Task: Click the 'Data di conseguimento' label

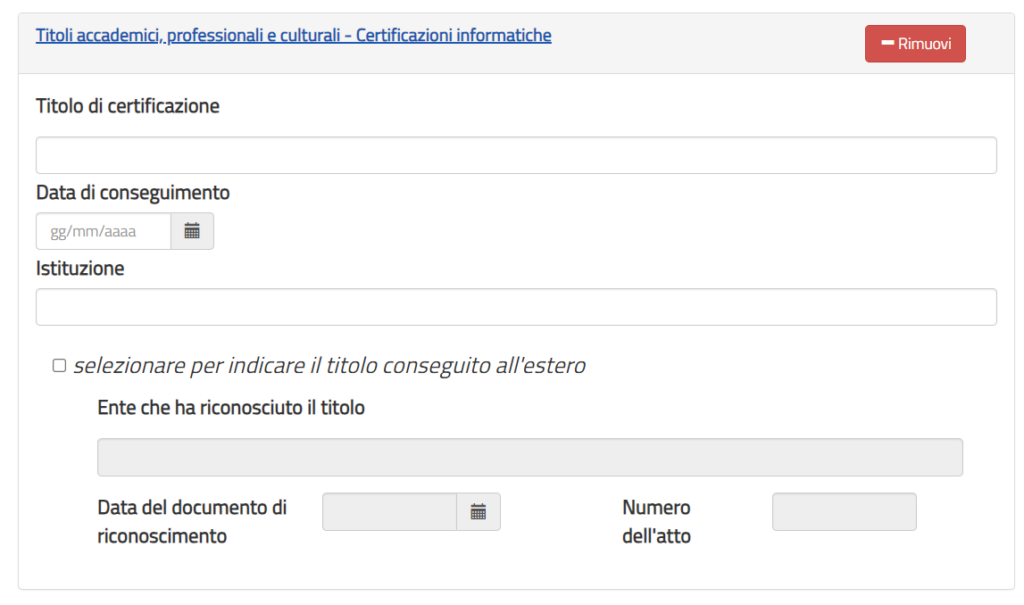Action: [x=133, y=192]
